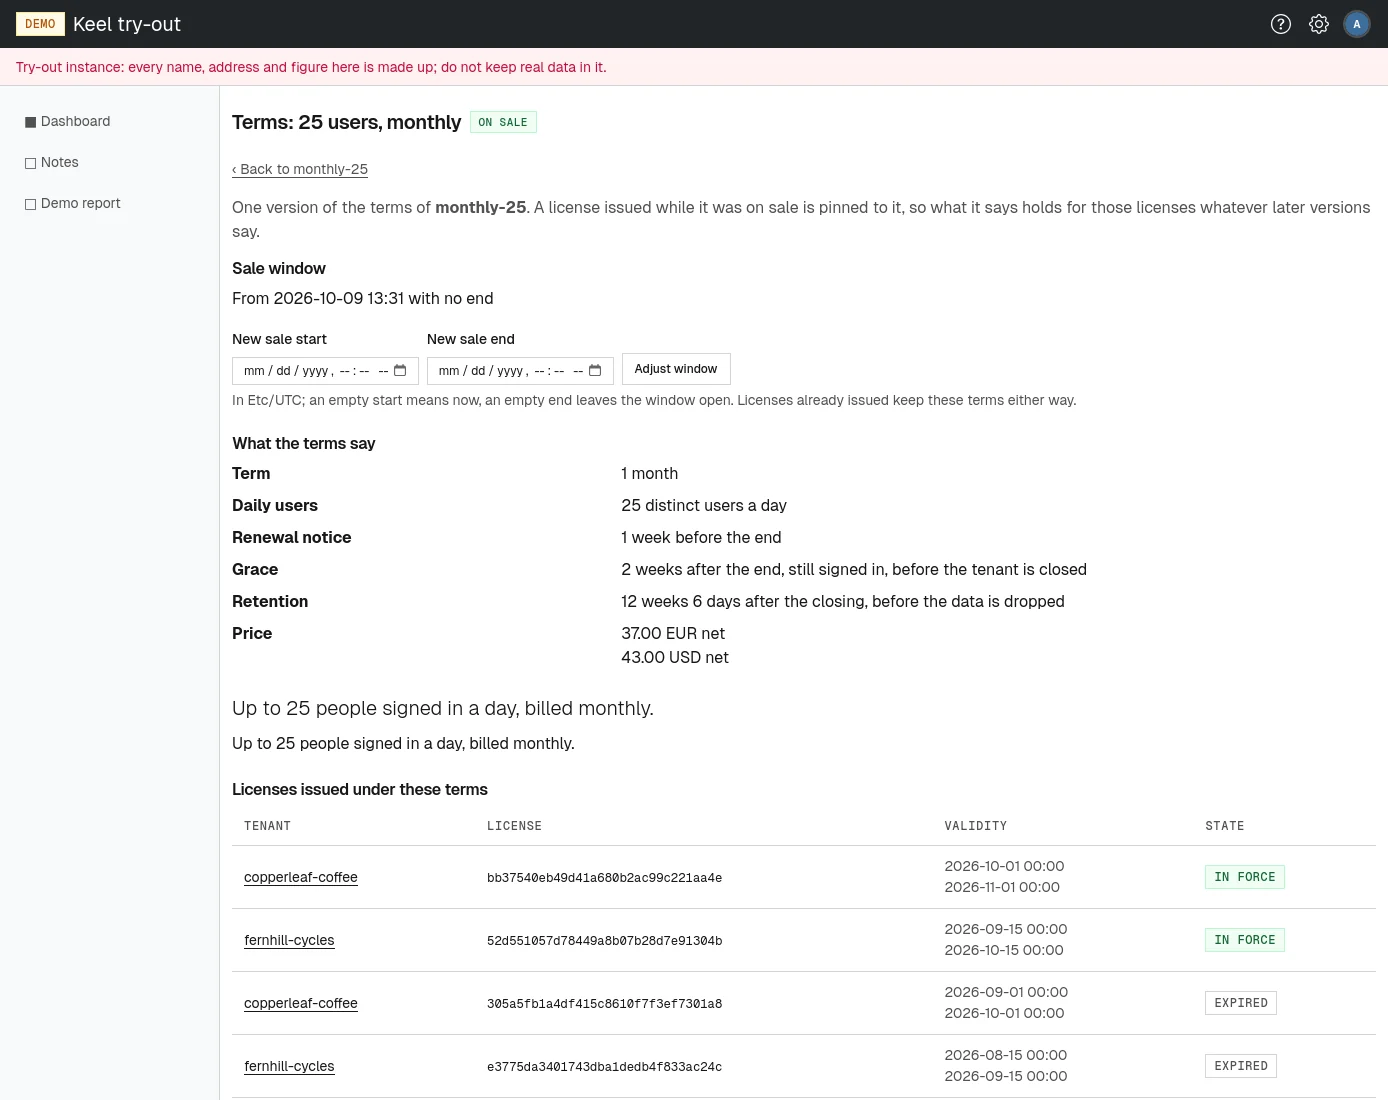Screen dimensions: 1388x1100
Task: Focus the New sale start date field
Action: point(325,370)
